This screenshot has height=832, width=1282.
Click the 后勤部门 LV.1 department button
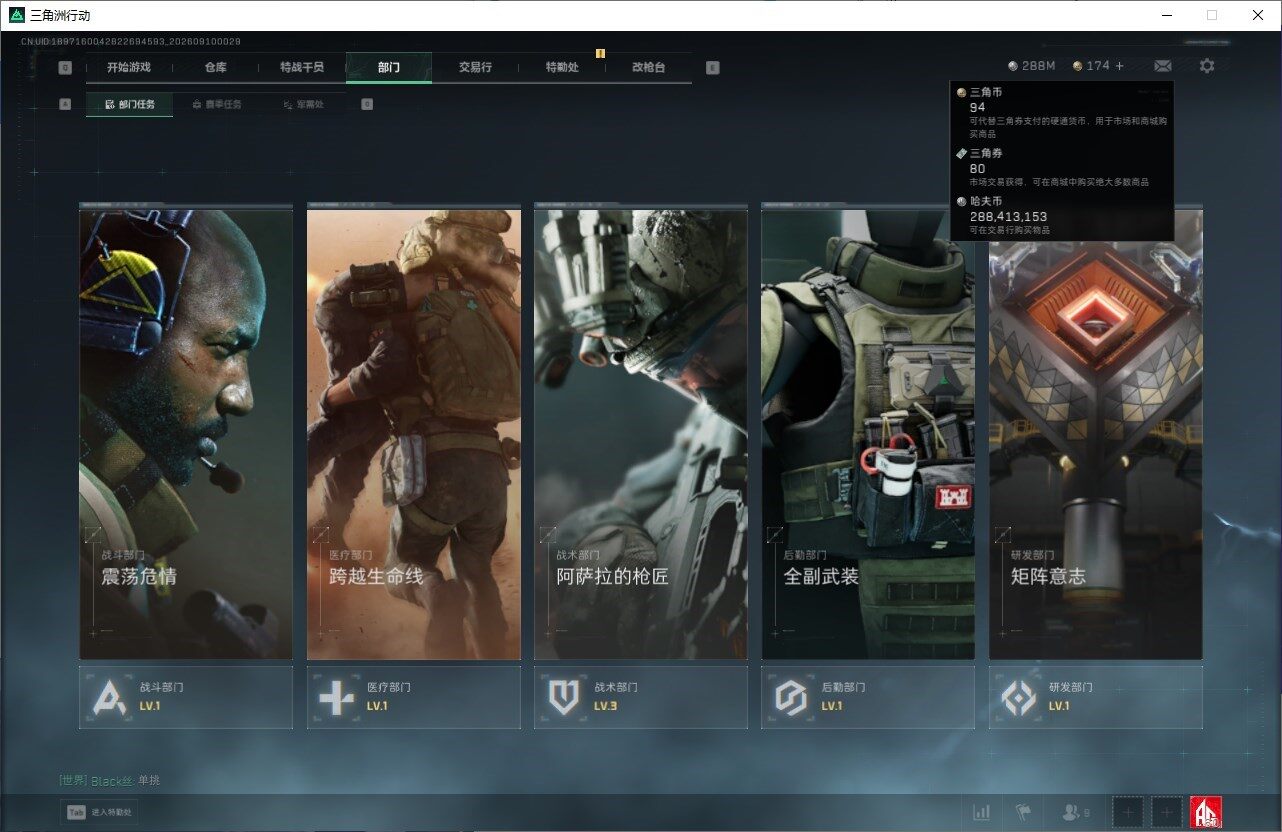pyautogui.click(x=868, y=697)
